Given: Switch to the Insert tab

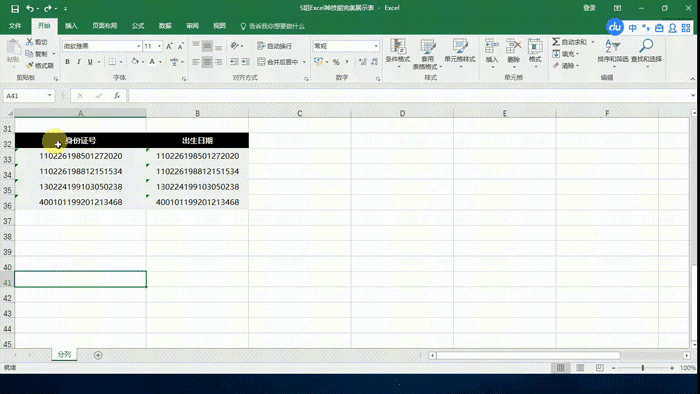Looking at the screenshot, I should point(71,26).
